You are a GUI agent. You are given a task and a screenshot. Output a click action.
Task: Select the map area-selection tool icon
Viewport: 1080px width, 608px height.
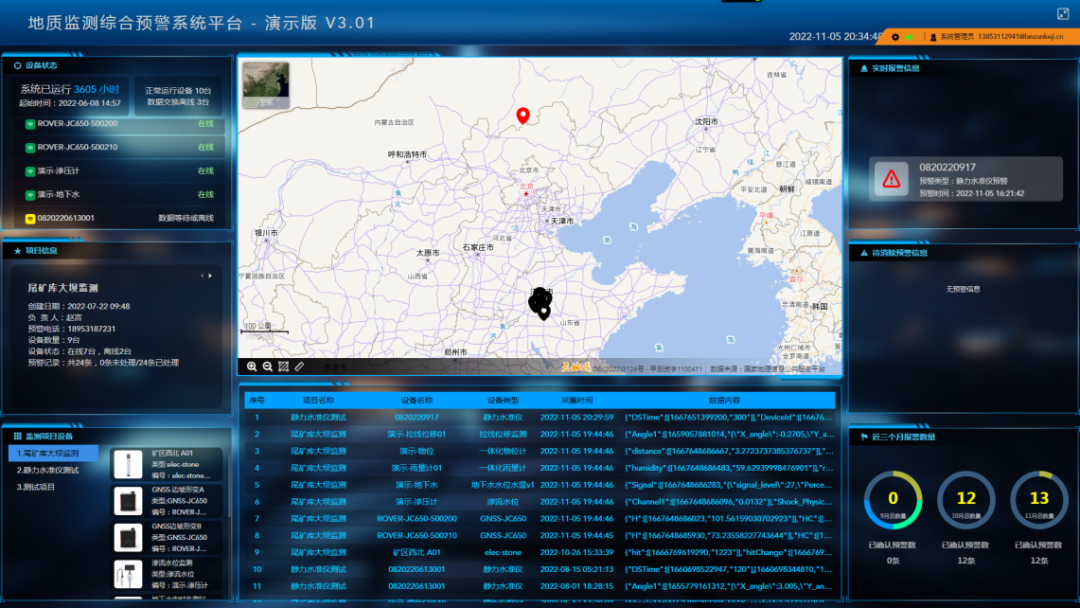pos(283,367)
